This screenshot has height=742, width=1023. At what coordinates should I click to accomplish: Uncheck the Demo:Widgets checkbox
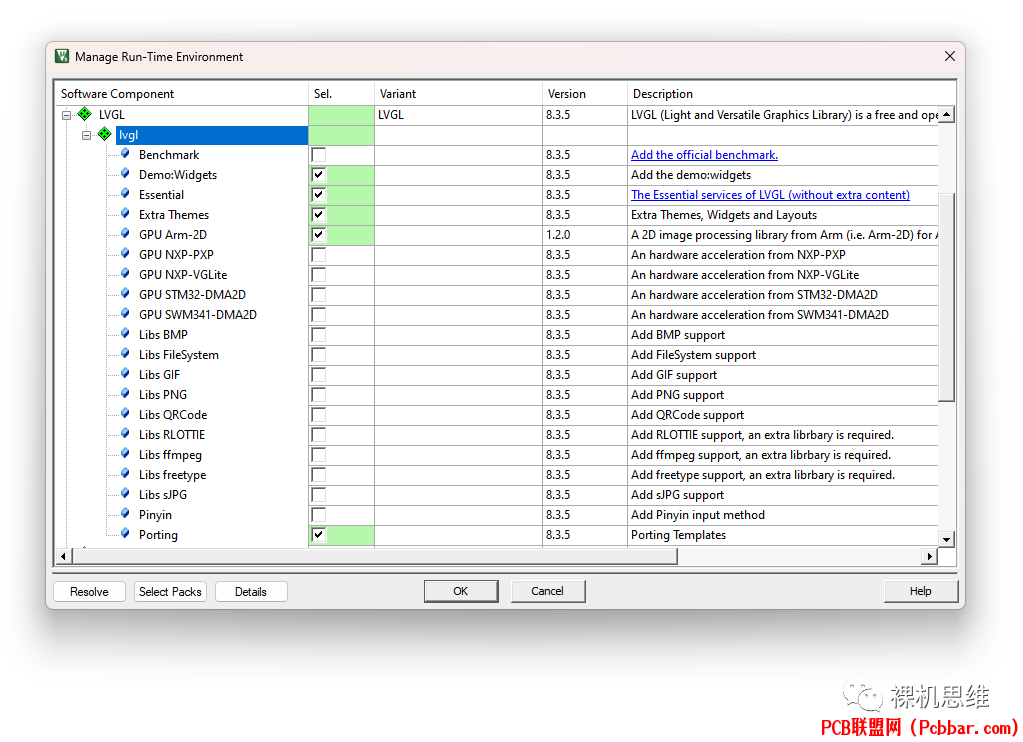click(318, 175)
